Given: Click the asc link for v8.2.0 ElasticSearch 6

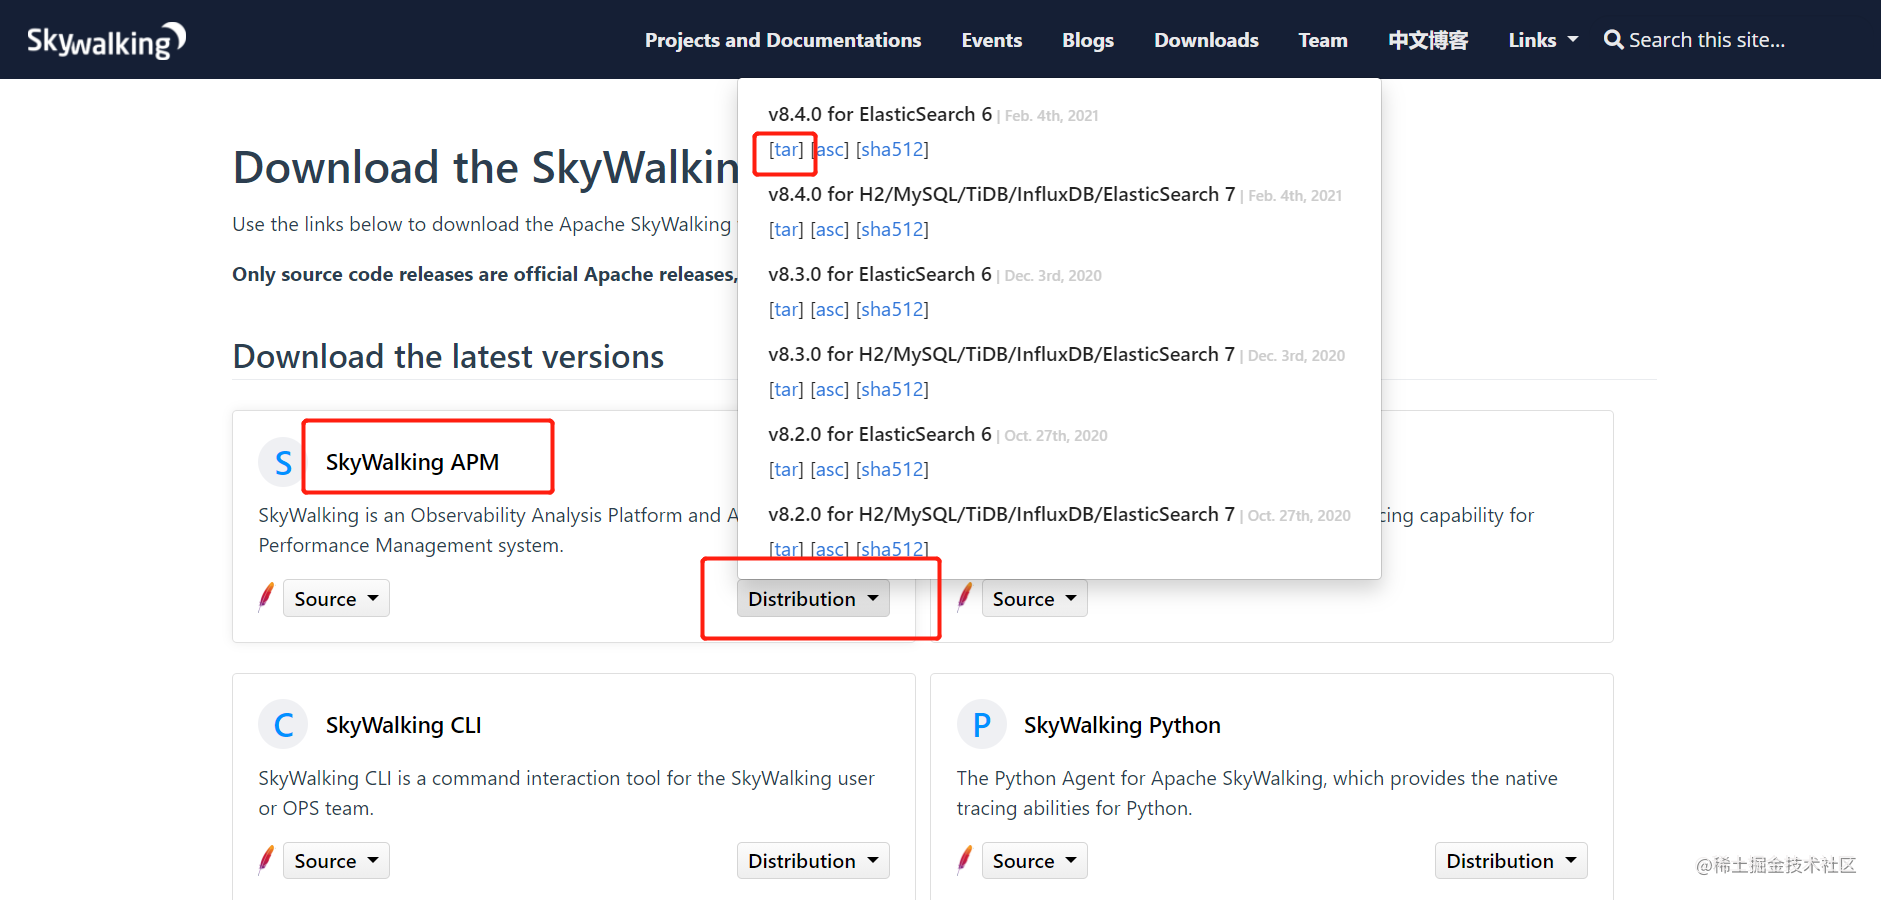Looking at the screenshot, I should click(x=829, y=469).
